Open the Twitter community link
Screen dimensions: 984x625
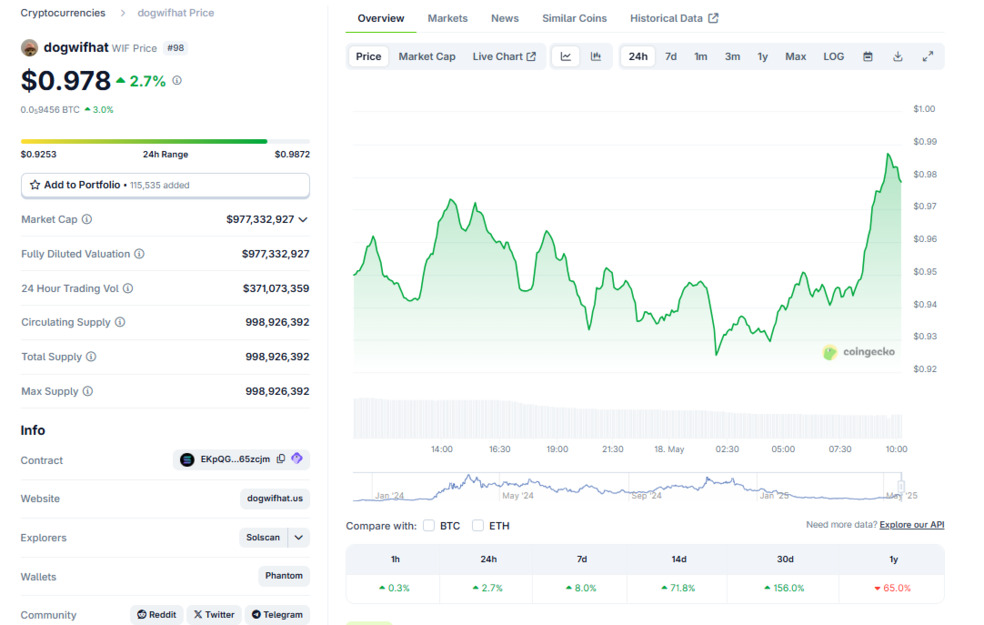pos(214,614)
